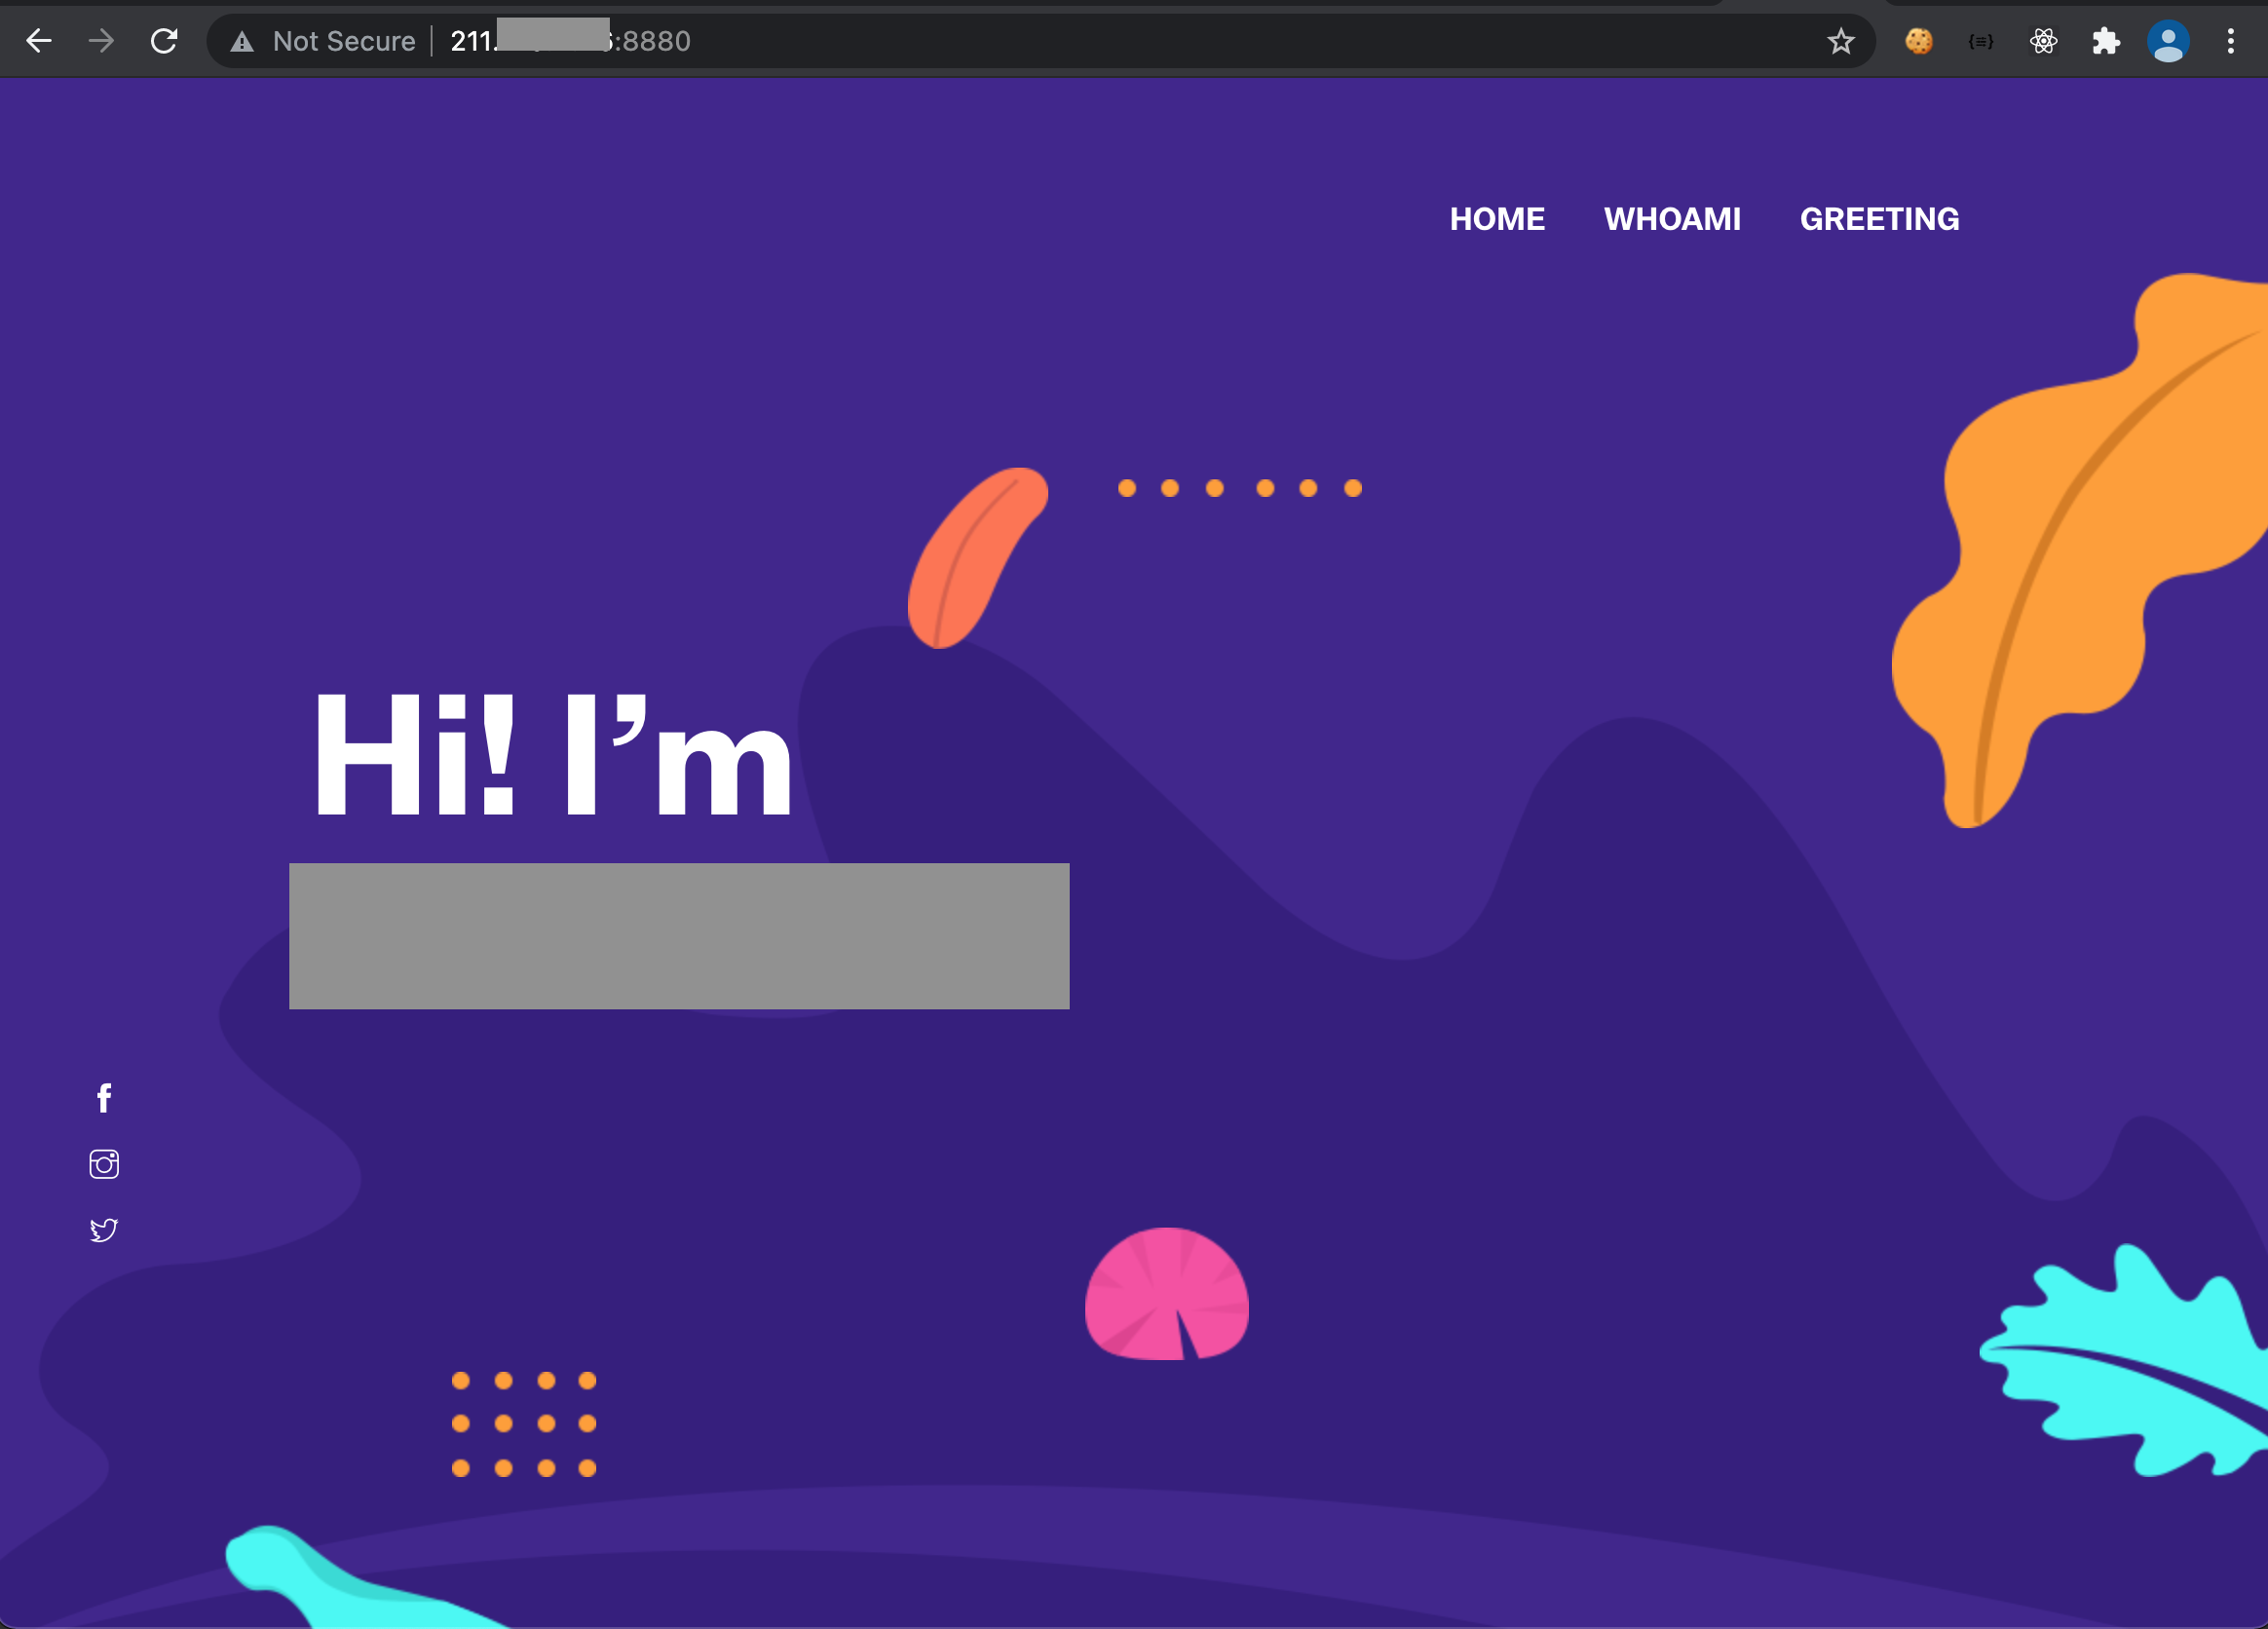Go to the HOME nav item

click(x=1497, y=219)
